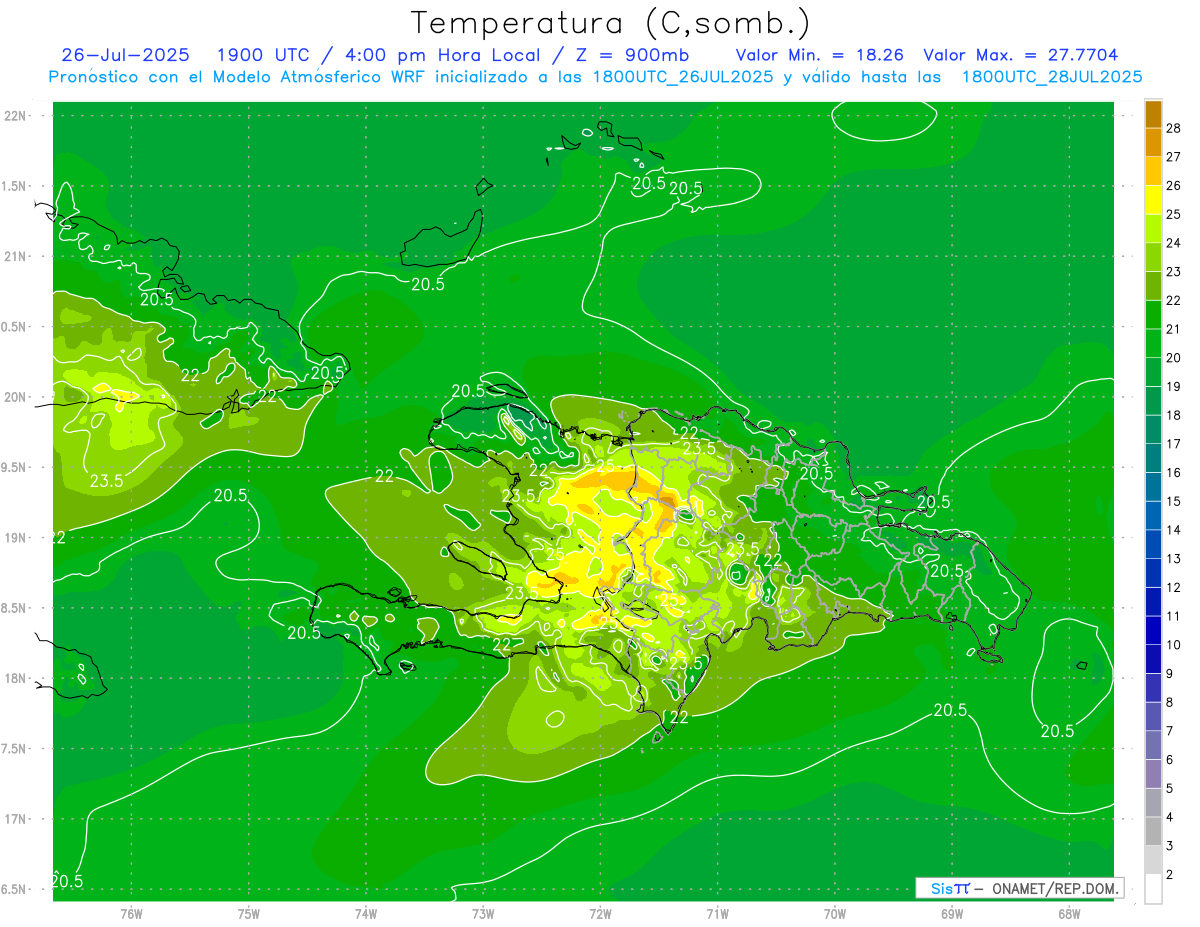
Task: Click the validity stamp "1800UTC_28JUL2025"
Action: [1052, 77]
